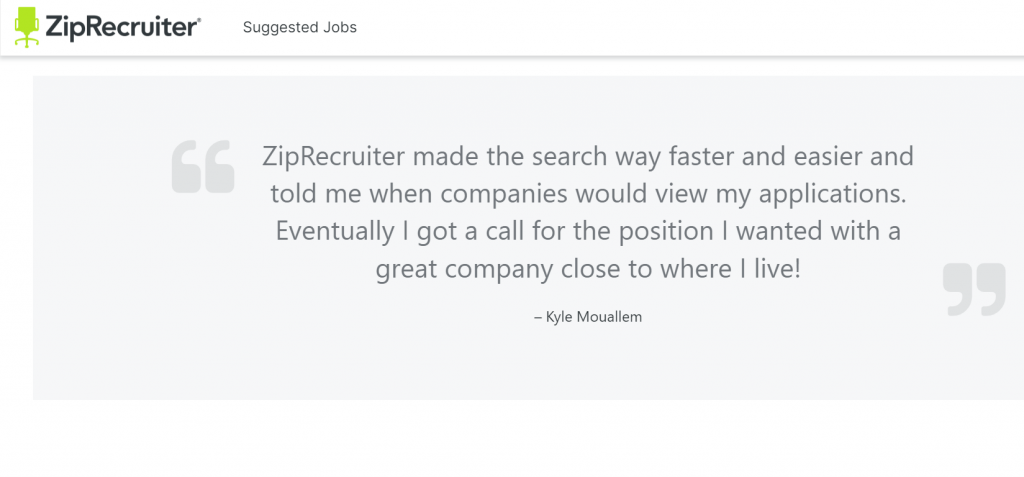1024x477 pixels.
Task: Click the word "live!" ending the quote
Action: [777, 269]
